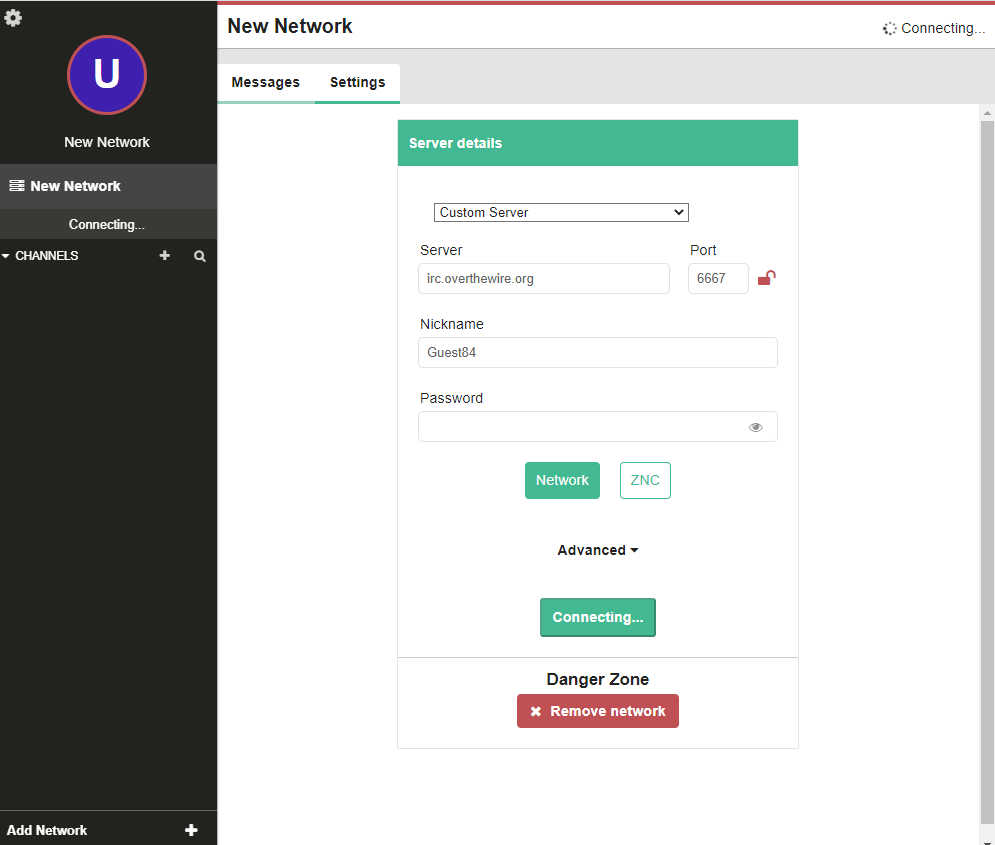Click the vertical scrollbar on the right
This screenshot has height=845, width=995.
(987, 473)
